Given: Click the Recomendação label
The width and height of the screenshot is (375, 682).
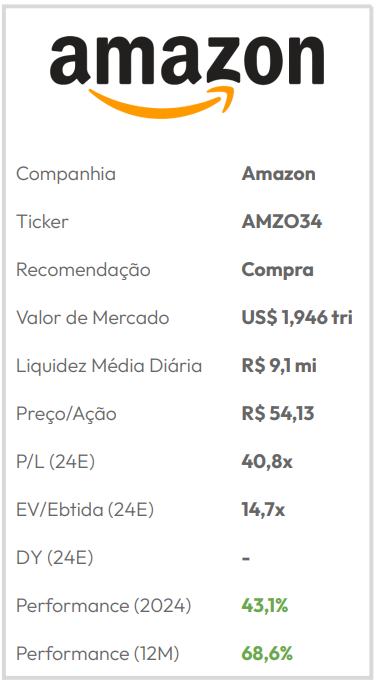Looking at the screenshot, I should click(x=83, y=270).
